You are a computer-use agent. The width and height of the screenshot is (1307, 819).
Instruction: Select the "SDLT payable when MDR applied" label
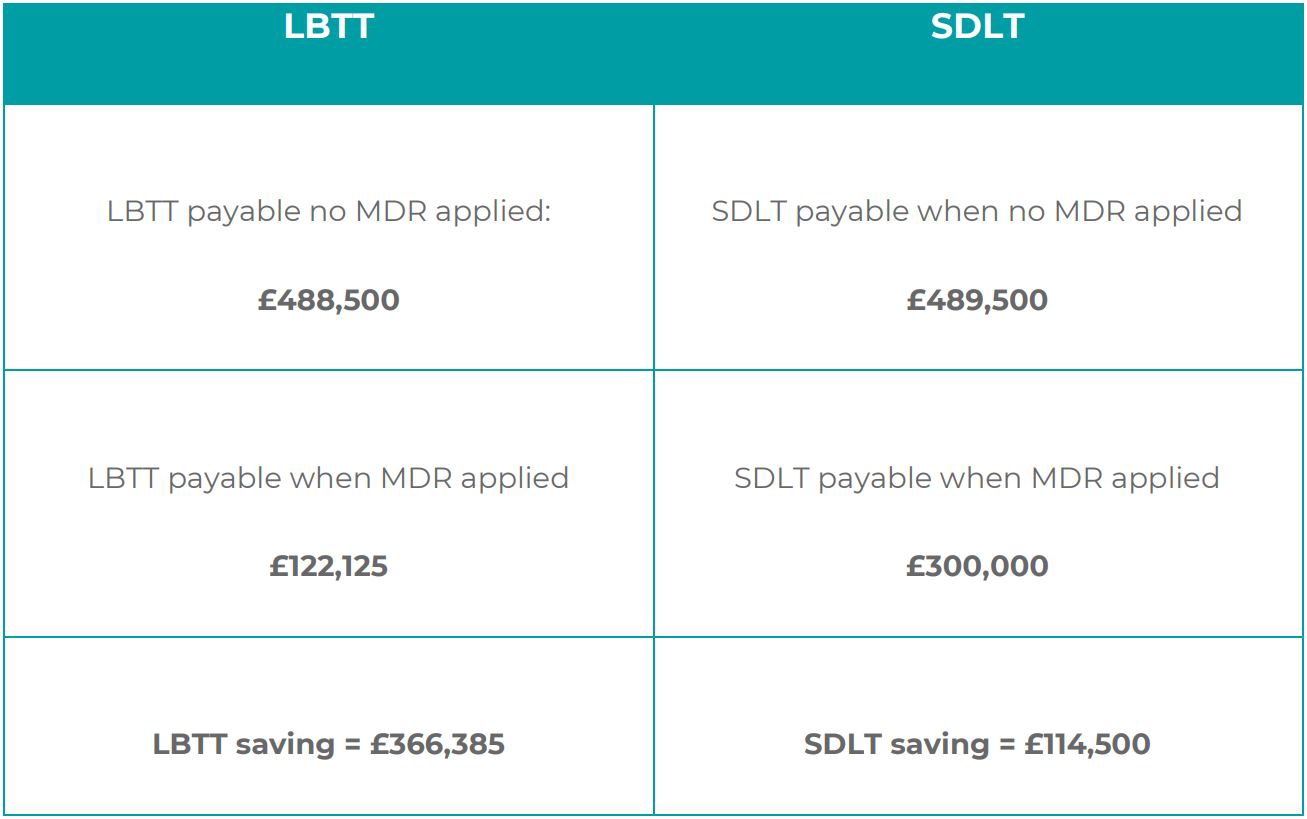click(x=977, y=478)
